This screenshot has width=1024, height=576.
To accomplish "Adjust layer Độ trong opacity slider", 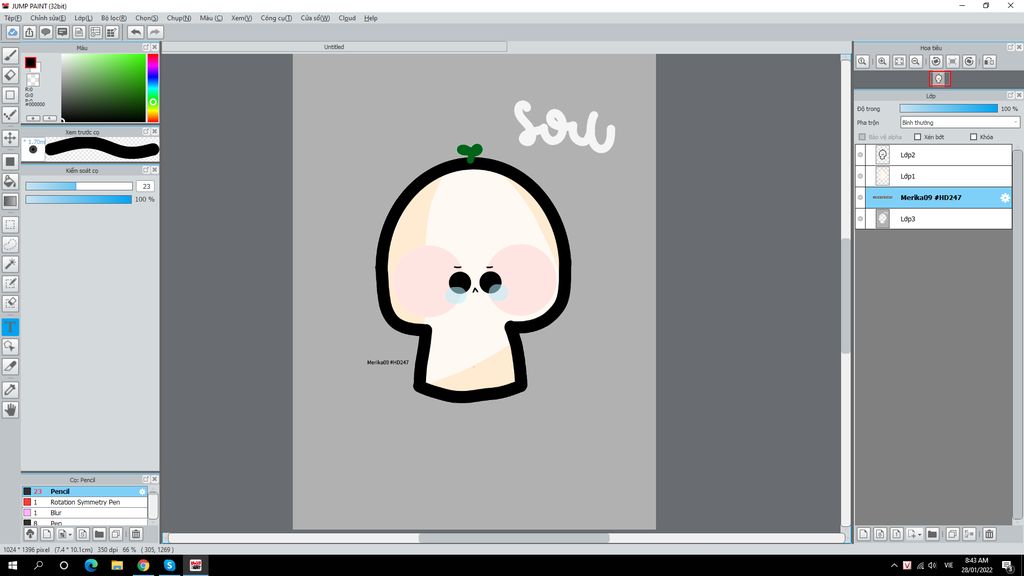I will tap(948, 108).
